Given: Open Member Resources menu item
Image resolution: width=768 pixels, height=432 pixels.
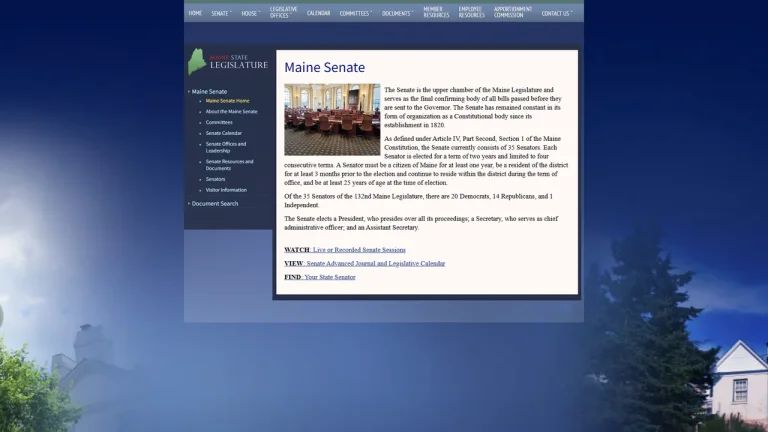Looking at the screenshot, I should pos(436,12).
